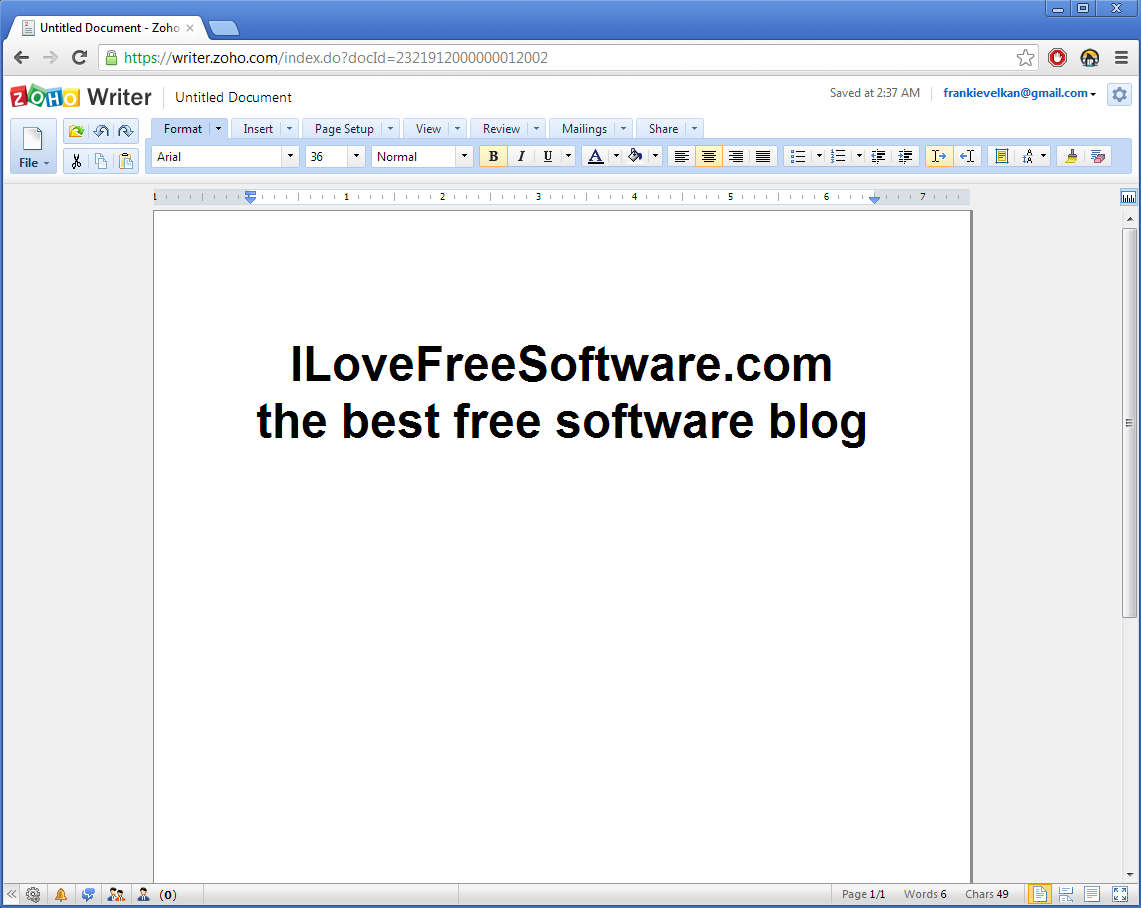Click the format painter brush icon
The height and width of the screenshot is (908, 1141).
click(x=1071, y=156)
